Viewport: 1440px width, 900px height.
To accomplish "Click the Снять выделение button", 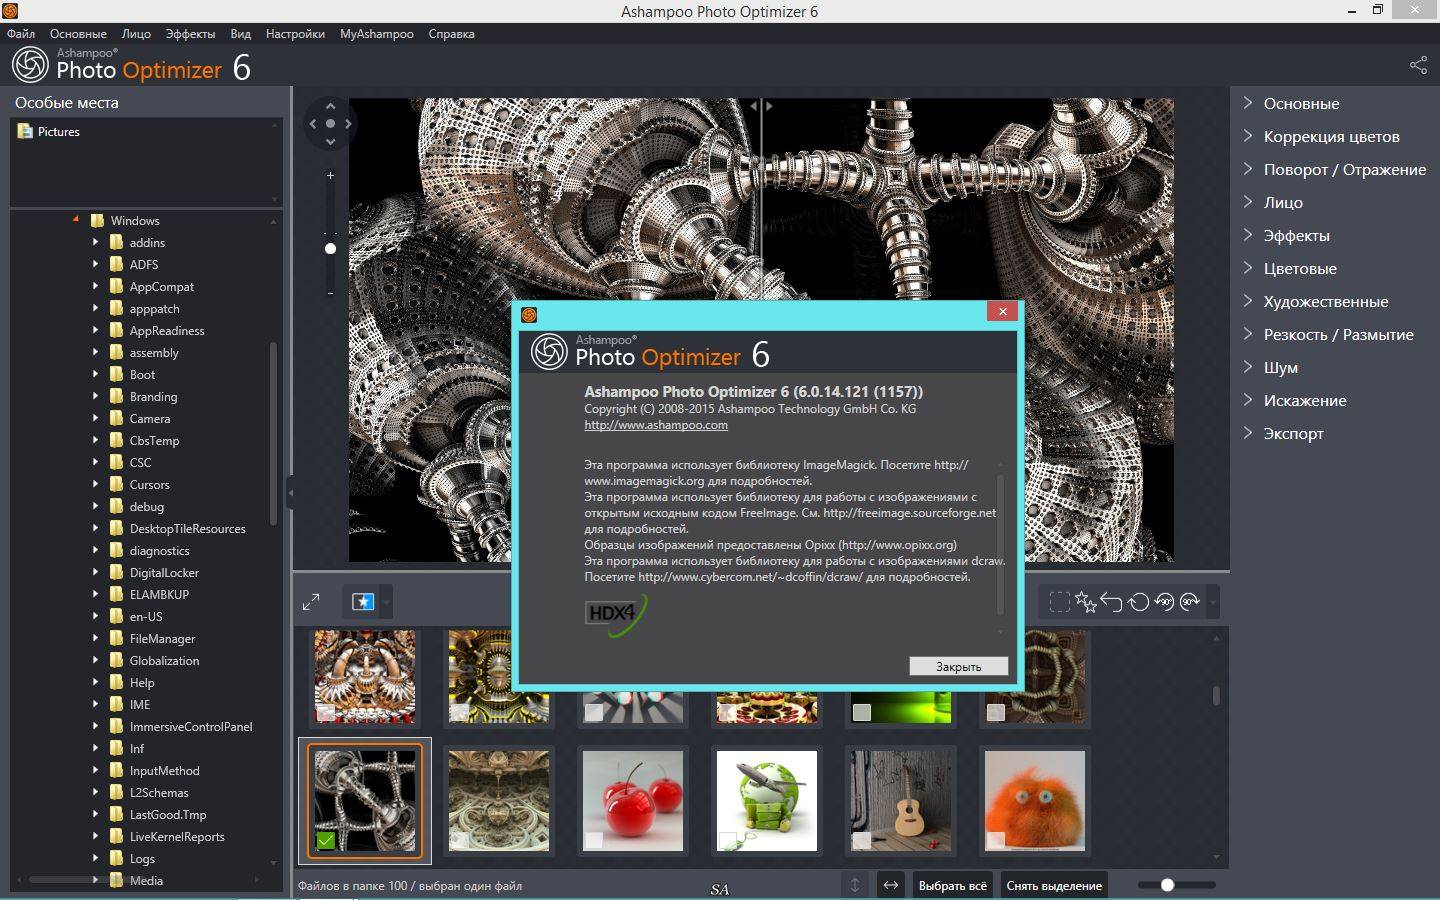I will click(1054, 885).
